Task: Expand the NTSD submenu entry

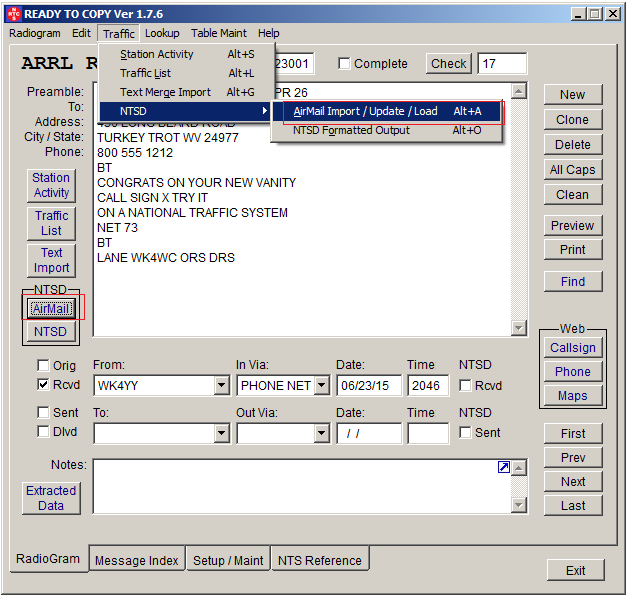Action: pos(185,111)
